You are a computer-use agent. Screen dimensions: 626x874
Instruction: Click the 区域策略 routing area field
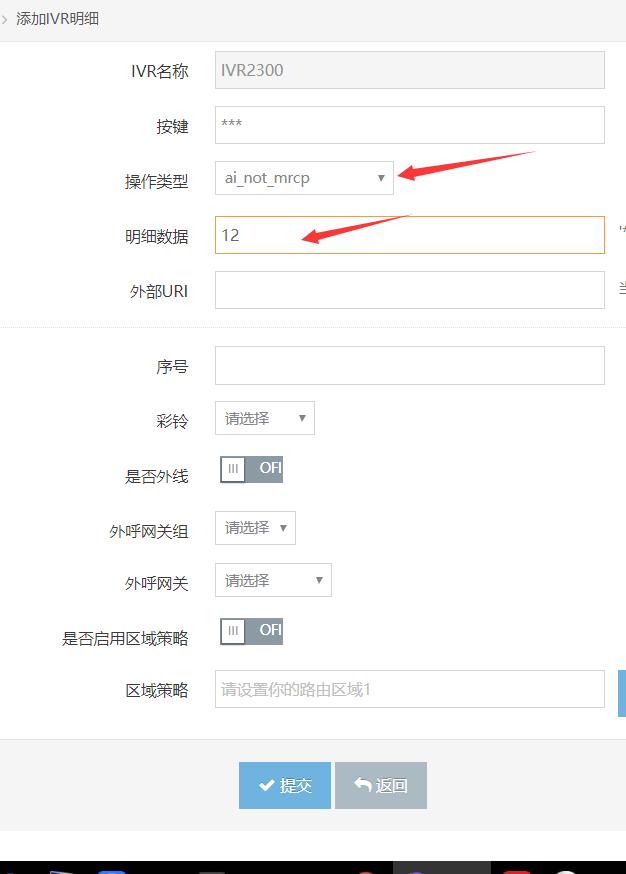[409, 689]
